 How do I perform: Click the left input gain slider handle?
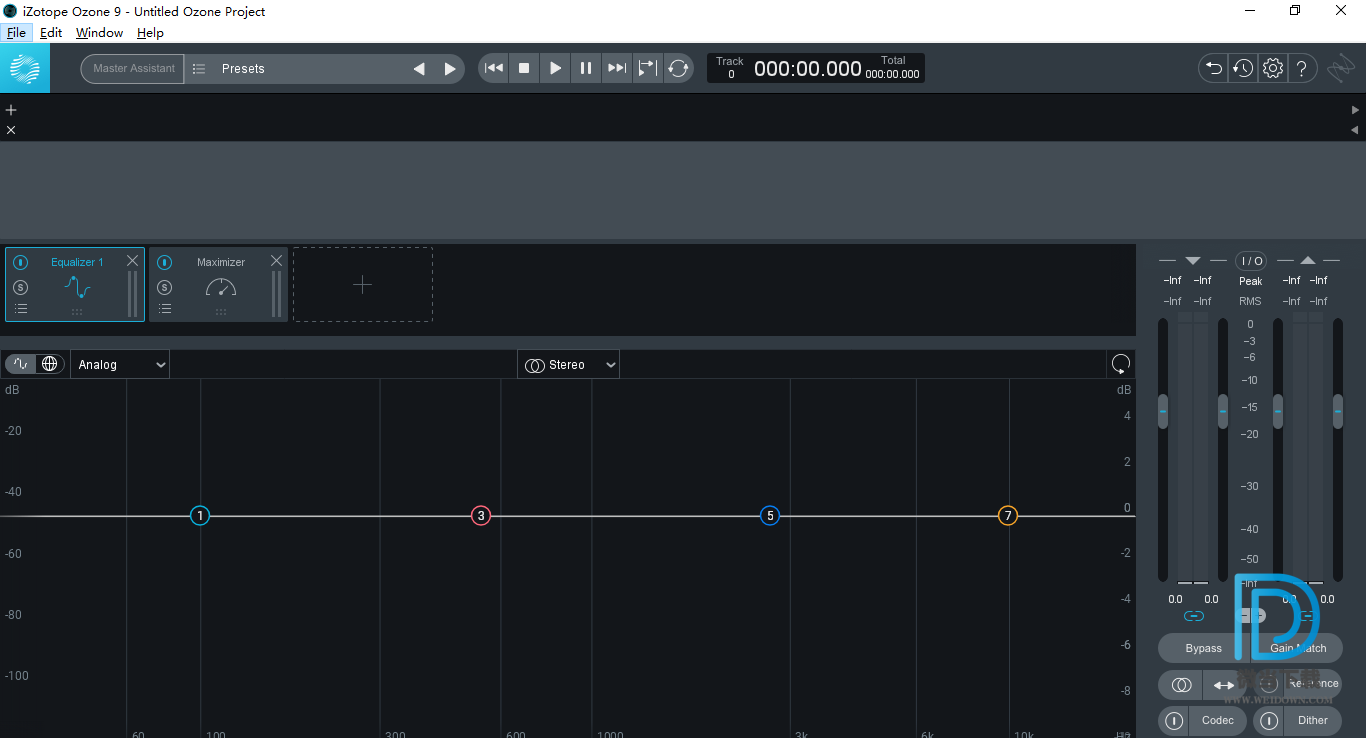pyautogui.click(x=1163, y=411)
